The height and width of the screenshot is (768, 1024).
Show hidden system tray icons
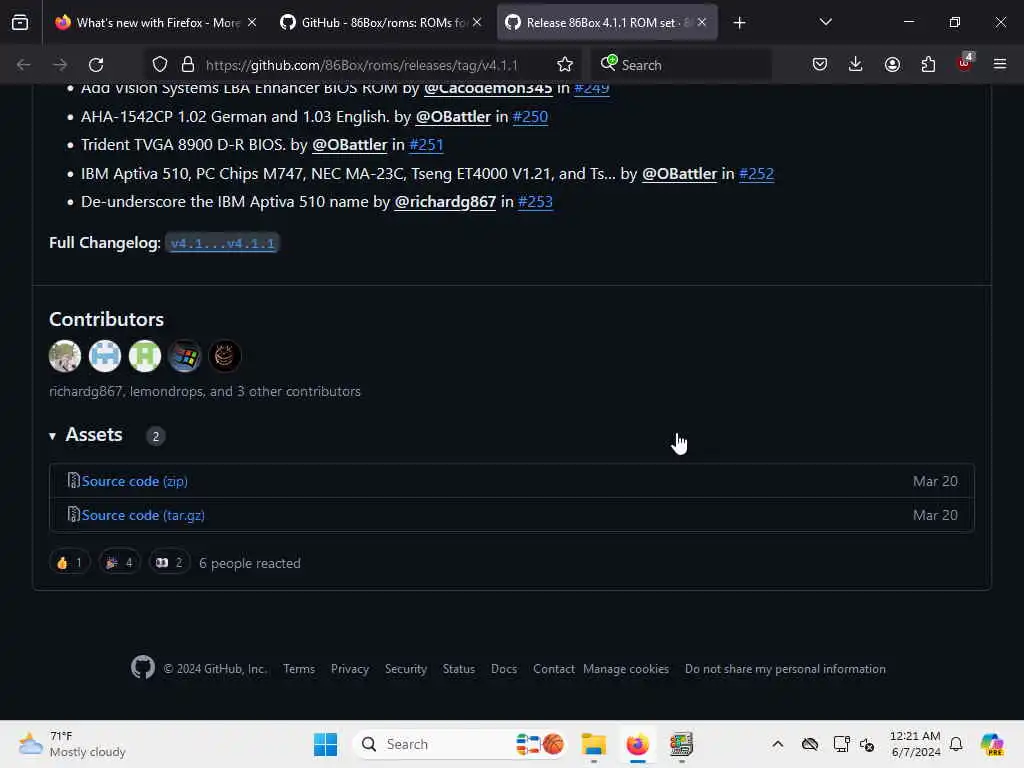tap(777, 744)
